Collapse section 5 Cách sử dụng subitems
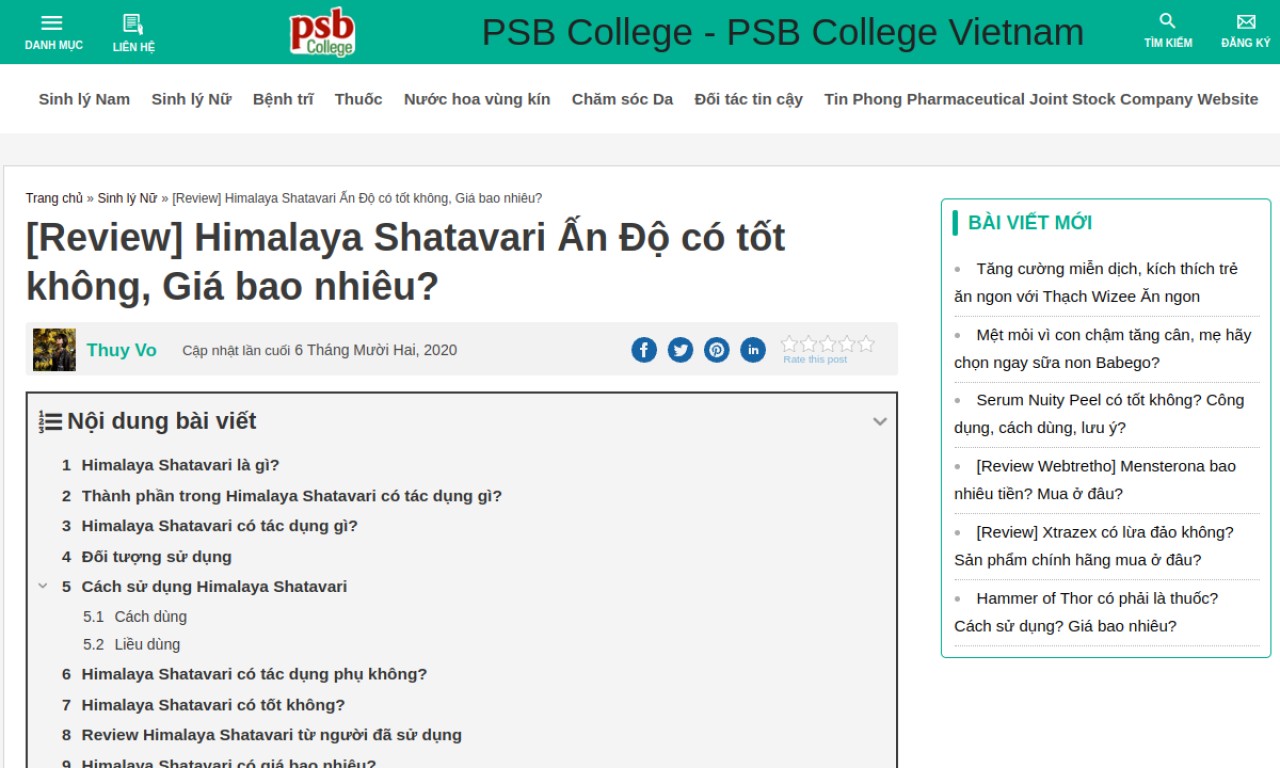The width and height of the screenshot is (1280, 768). pos(43,586)
